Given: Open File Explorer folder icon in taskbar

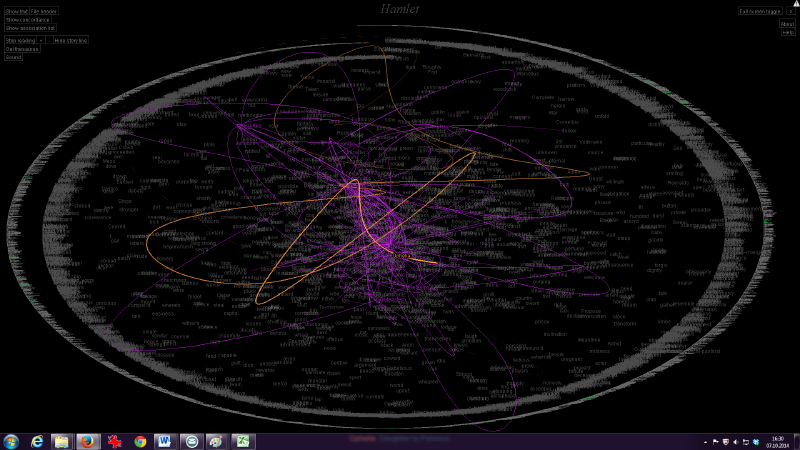Looking at the screenshot, I should (x=62, y=441).
